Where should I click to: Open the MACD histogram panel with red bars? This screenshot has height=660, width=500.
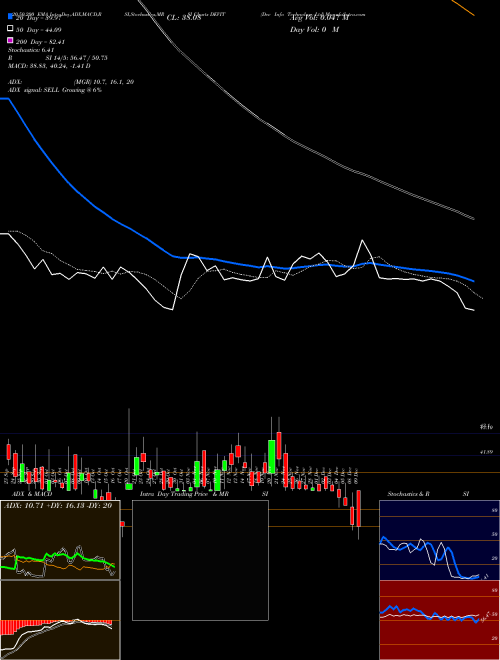(x=60, y=620)
